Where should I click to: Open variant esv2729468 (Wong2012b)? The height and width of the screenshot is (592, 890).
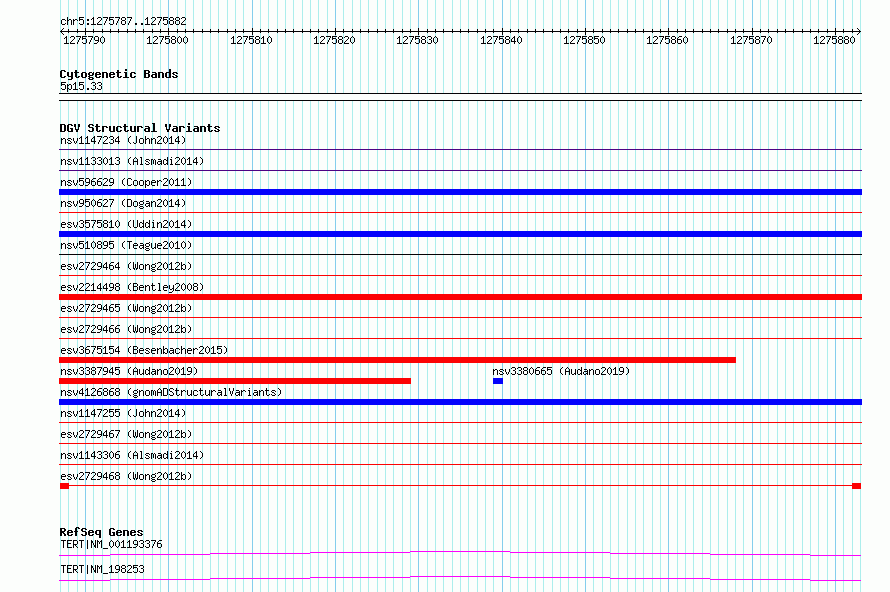coord(126,476)
